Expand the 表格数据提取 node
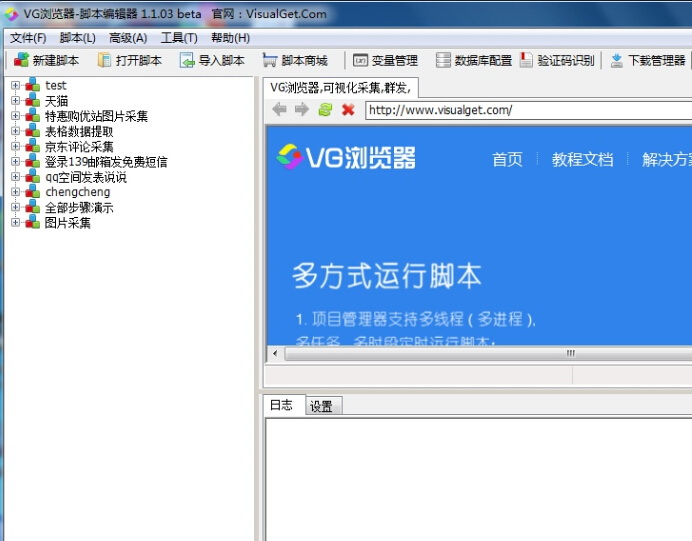The image size is (692, 541). coord(15,131)
